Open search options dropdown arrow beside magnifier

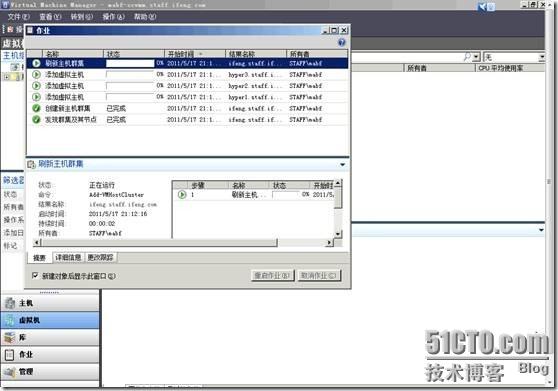pyautogui.click(x=476, y=57)
